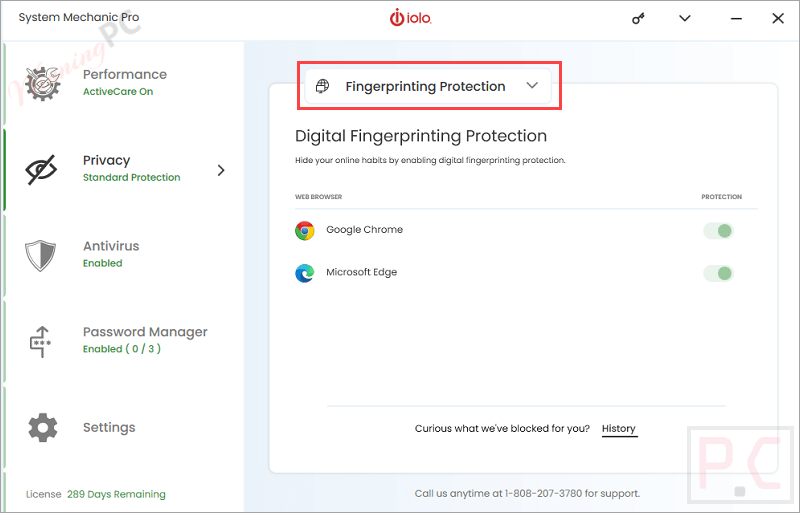Click Enabled ( 0 / 3 ) status text
Screen dimensions: 800x513
[122, 349]
